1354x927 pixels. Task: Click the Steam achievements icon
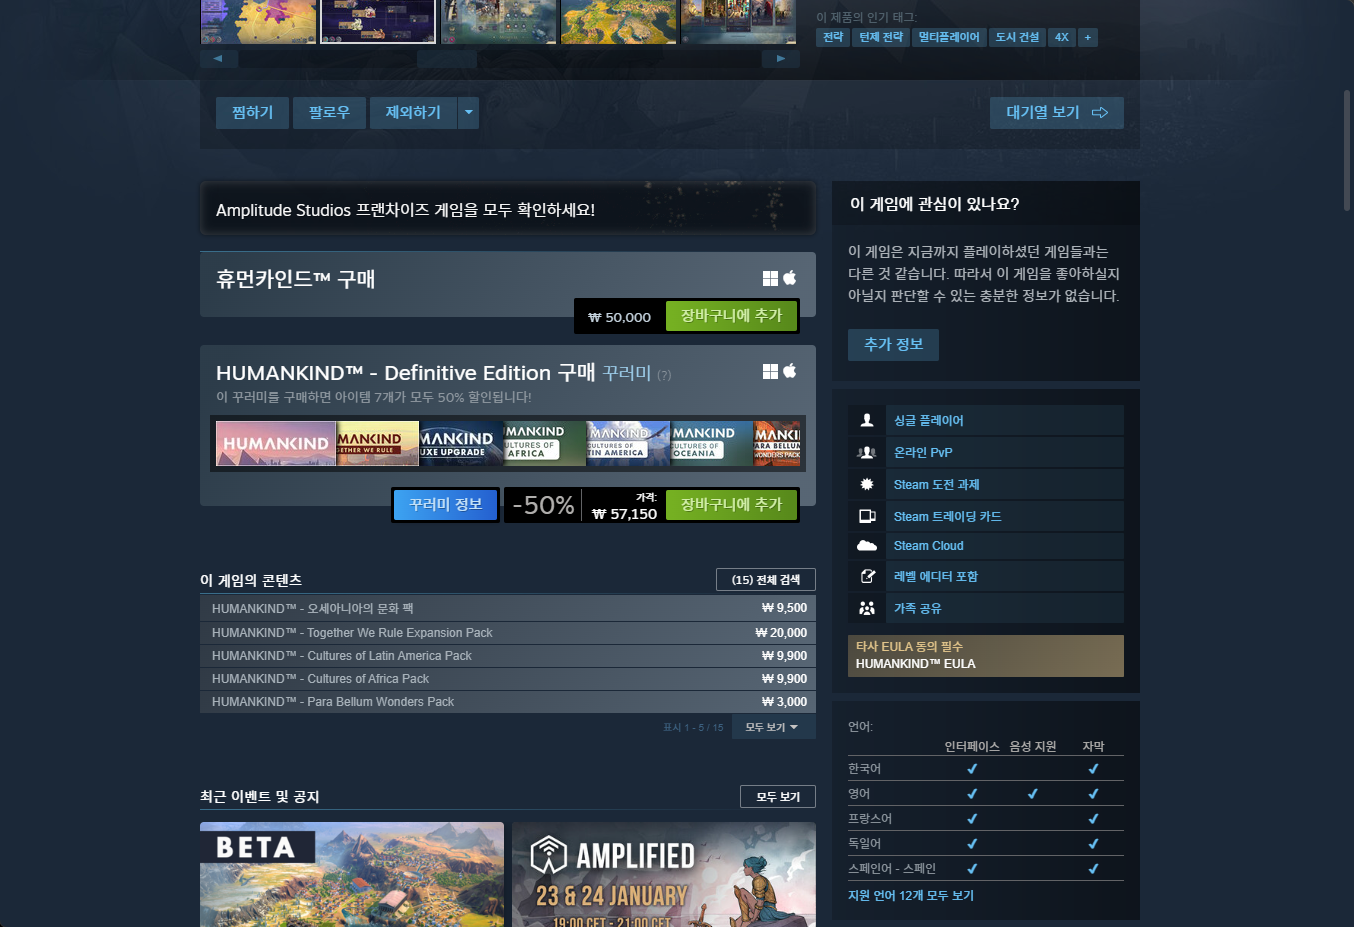tap(867, 484)
